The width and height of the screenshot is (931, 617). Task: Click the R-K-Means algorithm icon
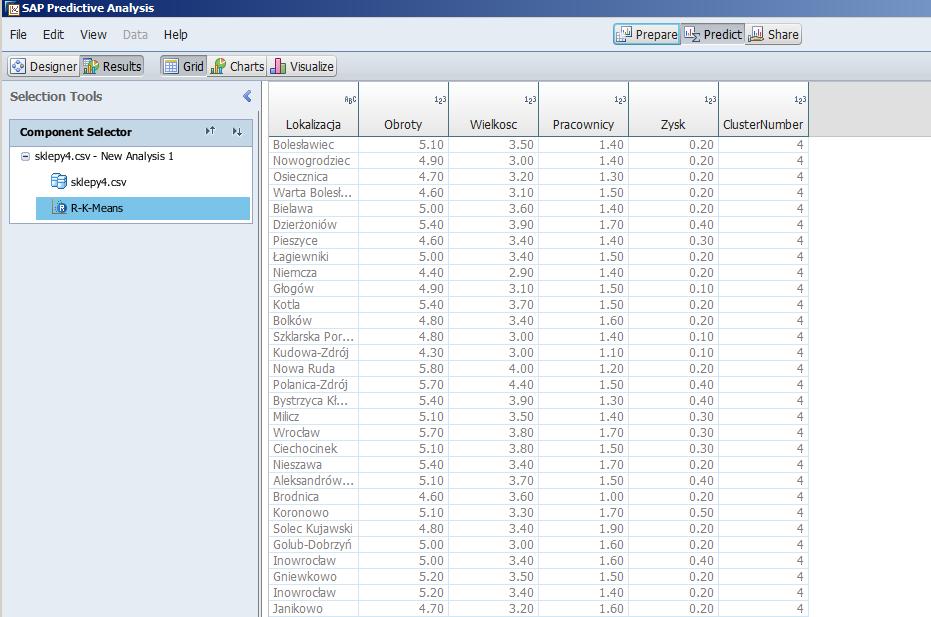click(x=59, y=208)
